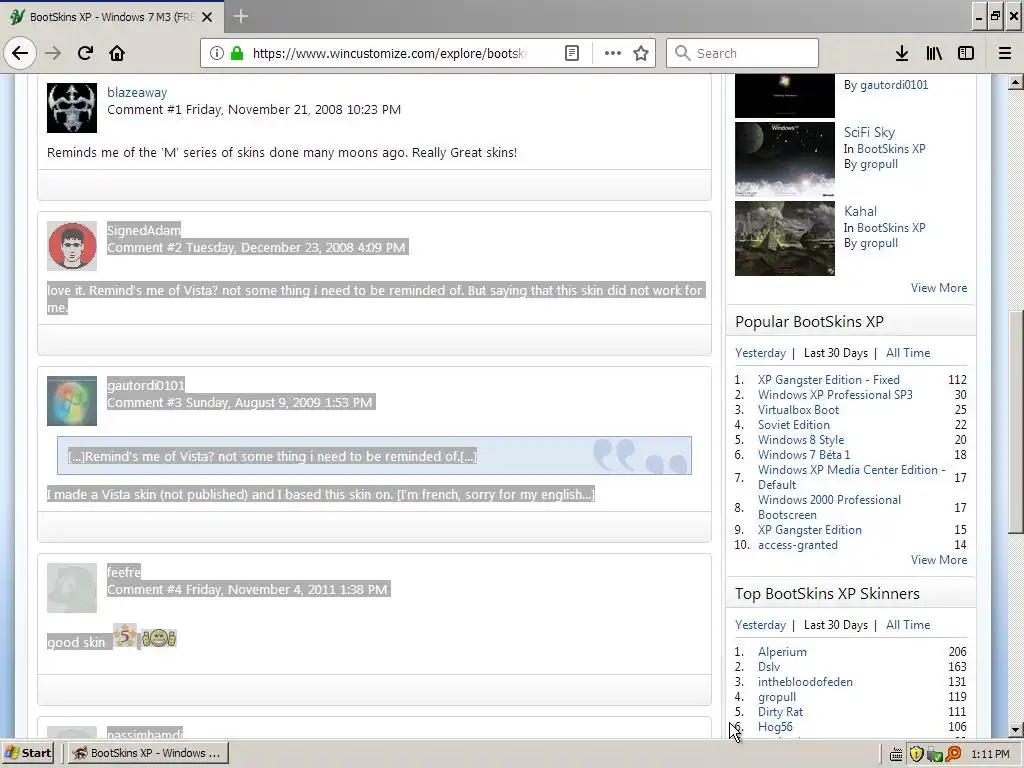Click the page scrollbar up arrow
Viewport: 1024px width, 768px height.
click(1015, 82)
